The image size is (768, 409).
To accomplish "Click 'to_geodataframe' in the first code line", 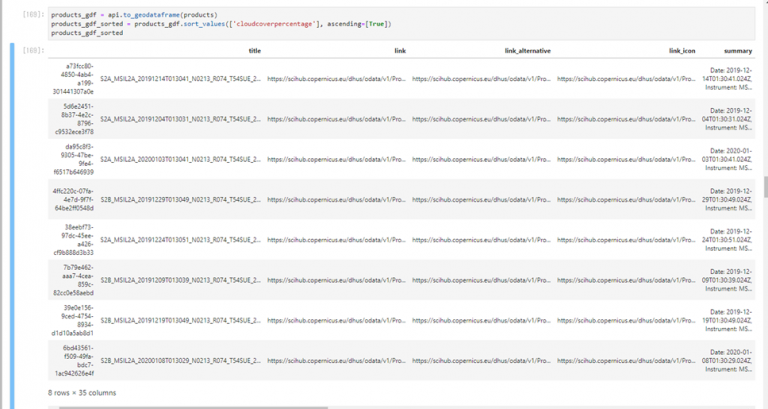I will (151, 15).
